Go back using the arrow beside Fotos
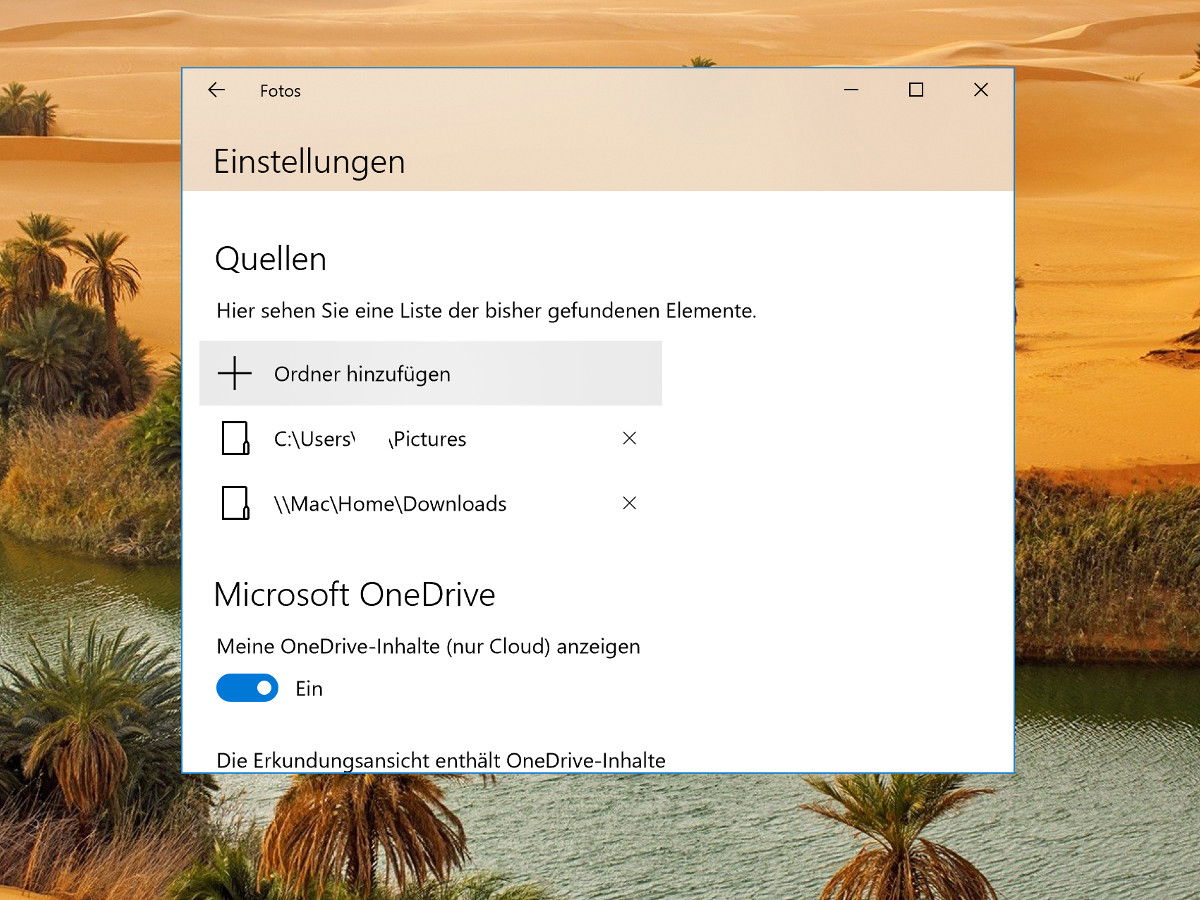Image resolution: width=1200 pixels, height=900 pixels. (216, 90)
